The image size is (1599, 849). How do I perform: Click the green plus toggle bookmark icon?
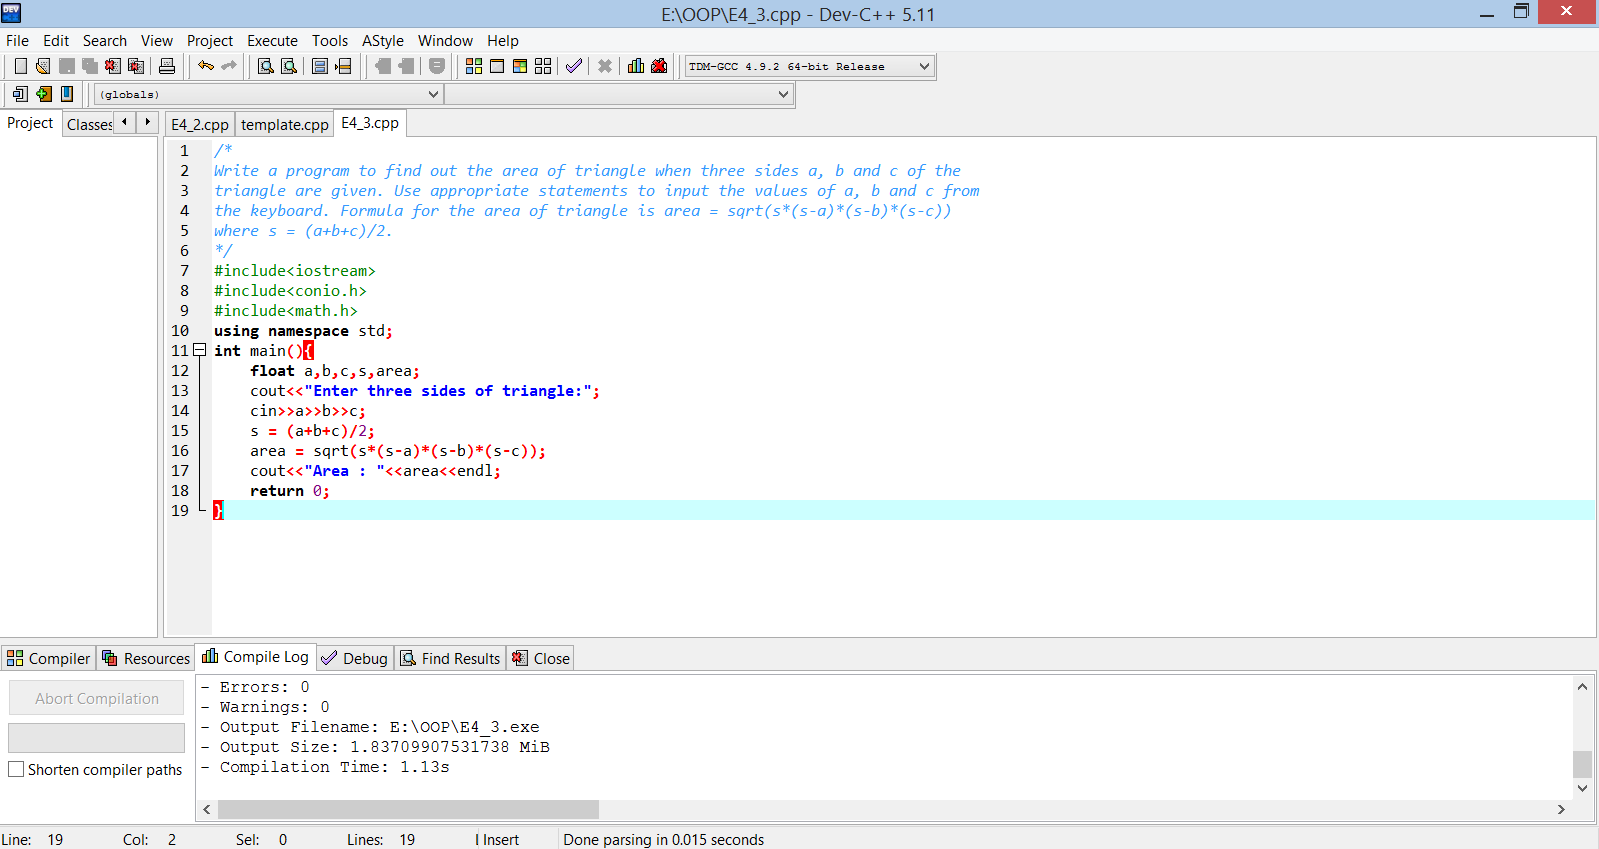pos(44,94)
